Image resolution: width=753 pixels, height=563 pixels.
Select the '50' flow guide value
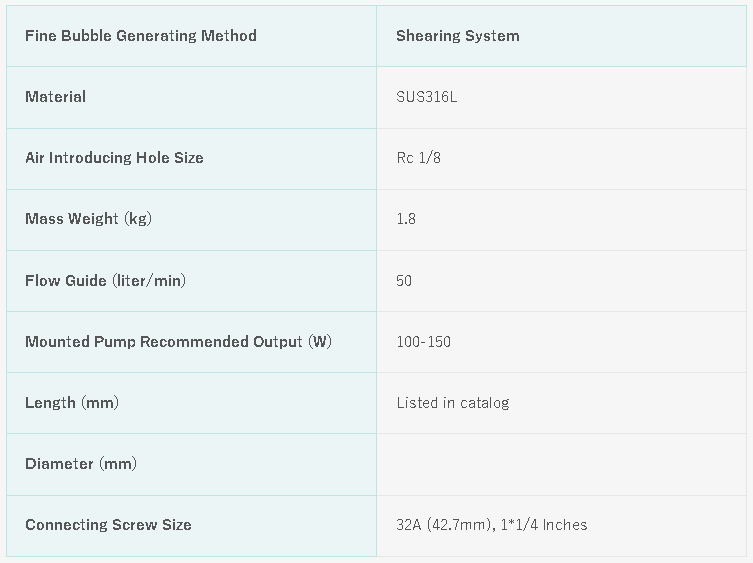404,280
